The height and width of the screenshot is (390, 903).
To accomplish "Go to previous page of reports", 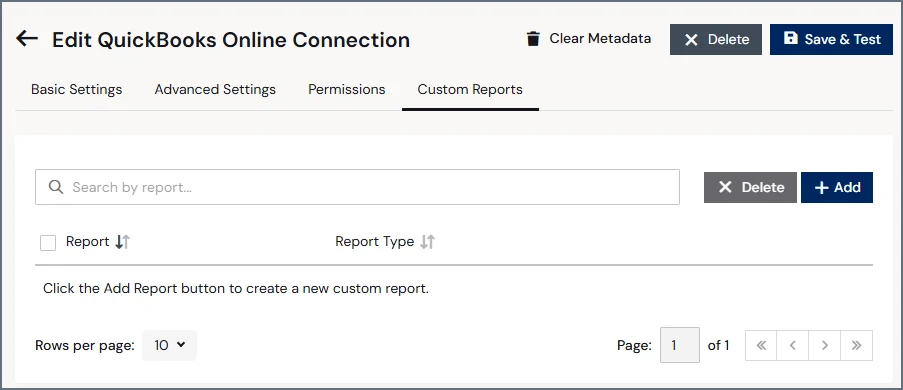I will [x=792, y=346].
